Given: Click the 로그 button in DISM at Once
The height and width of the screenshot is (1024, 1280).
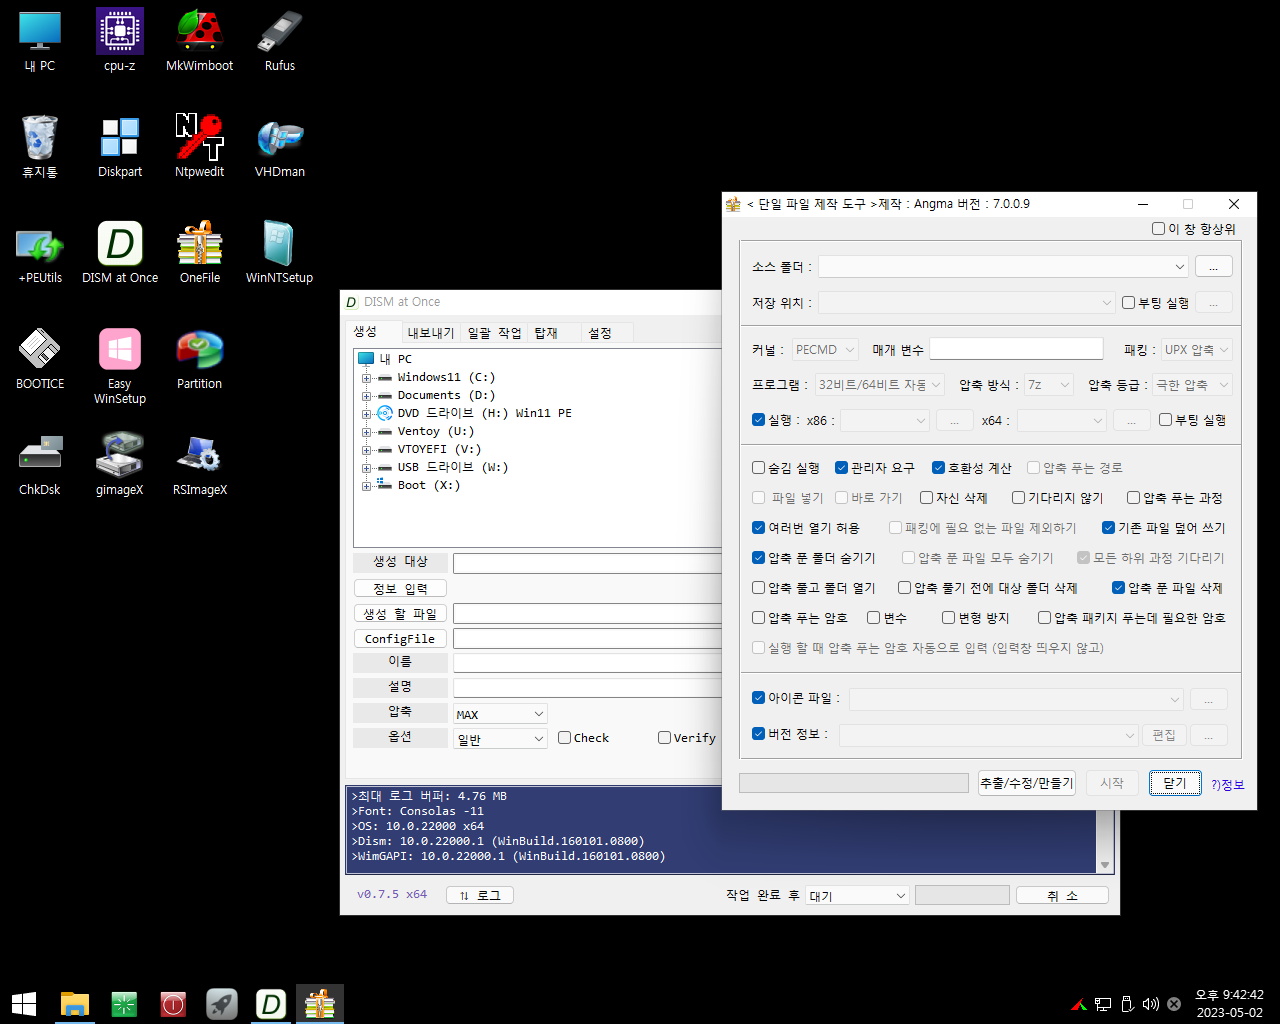Looking at the screenshot, I should click(x=480, y=895).
